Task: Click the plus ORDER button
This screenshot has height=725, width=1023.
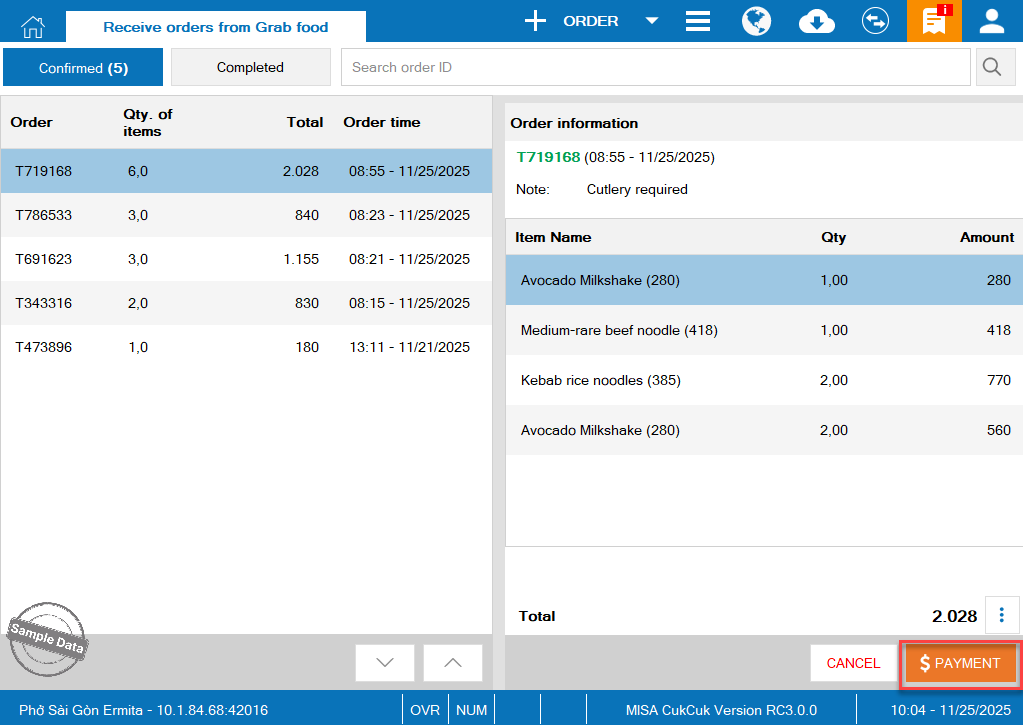Action: pyautogui.click(x=573, y=21)
